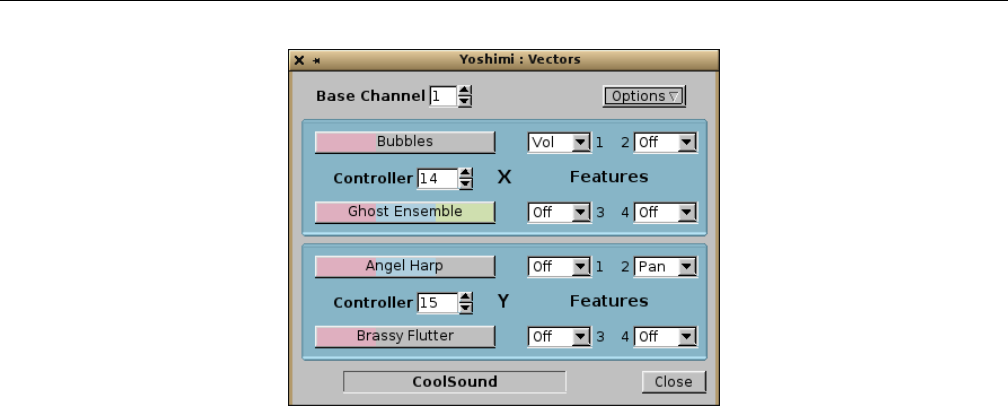Open Y feature 3 Off dropdown
1008x406 pixels.
click(x=559, y=337)
